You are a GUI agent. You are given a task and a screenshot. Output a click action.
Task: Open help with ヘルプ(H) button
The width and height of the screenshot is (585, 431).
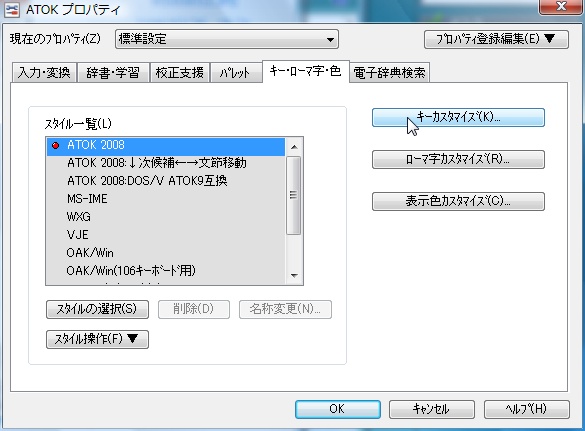click(527, 409)
